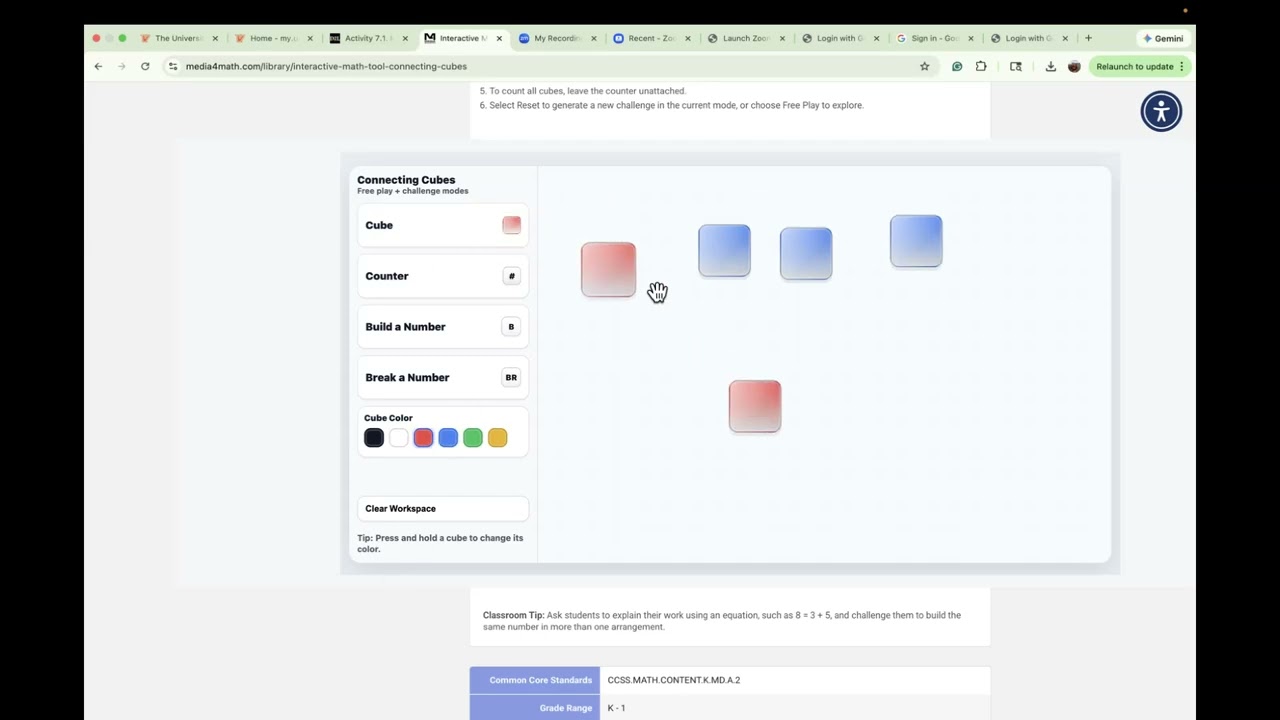The image size is (1280, 720).
Task: Choose the red cube color
Action: tap(423, 438)
